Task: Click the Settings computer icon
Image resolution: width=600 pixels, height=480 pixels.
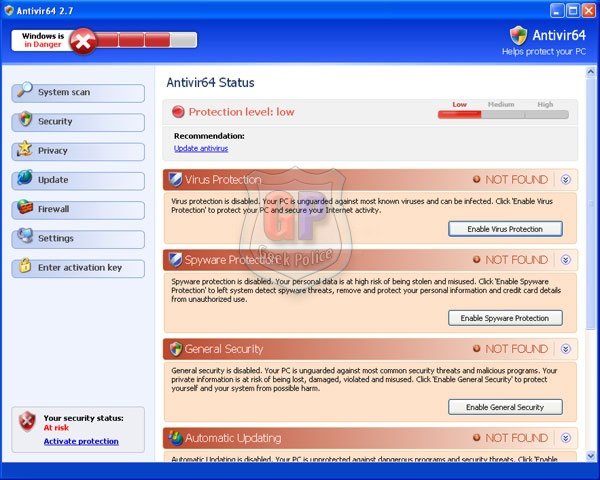Action: [25, 236]
